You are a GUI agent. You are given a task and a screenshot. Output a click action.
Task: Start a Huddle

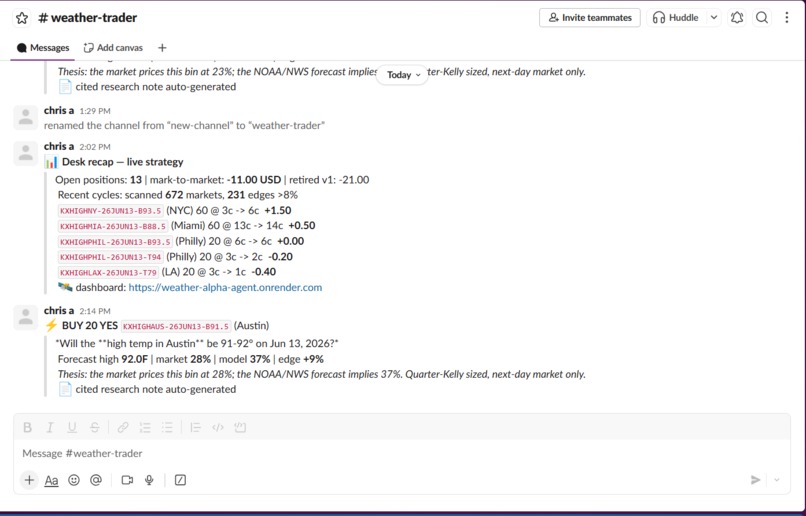point(675,17)
